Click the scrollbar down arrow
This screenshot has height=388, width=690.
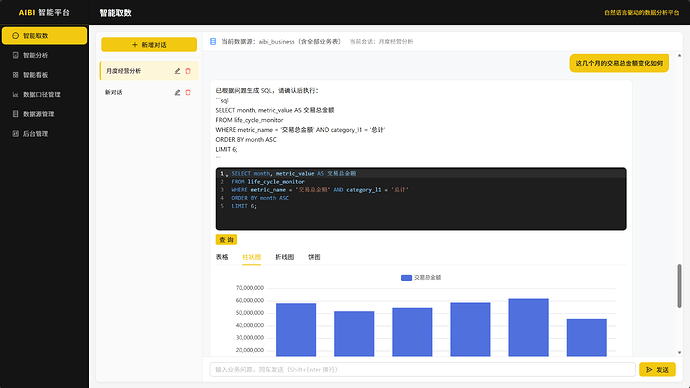[679, 352]
